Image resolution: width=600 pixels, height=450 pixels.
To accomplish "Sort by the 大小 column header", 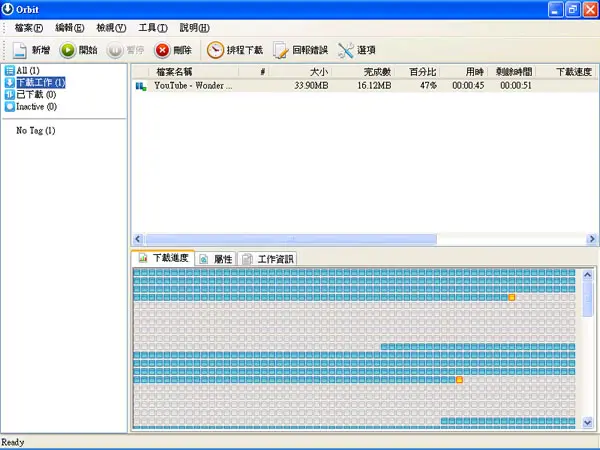I will click(300, 72).
